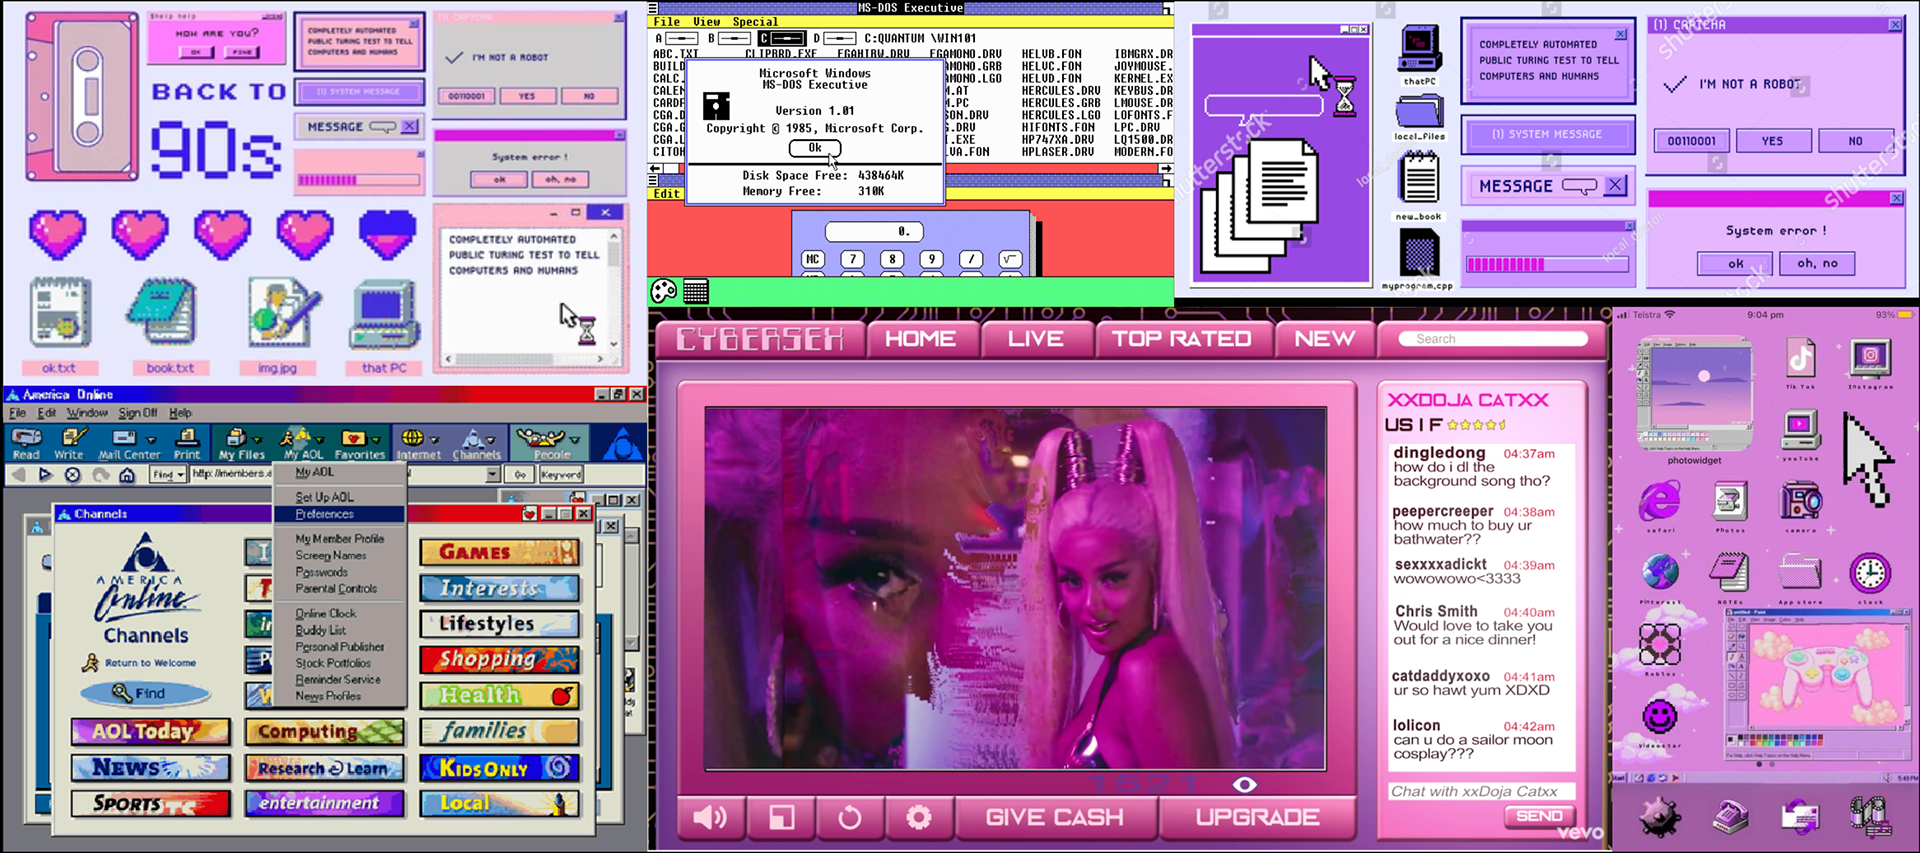Open the Mail Center dropdown arrow in AOL

(151, 440)
